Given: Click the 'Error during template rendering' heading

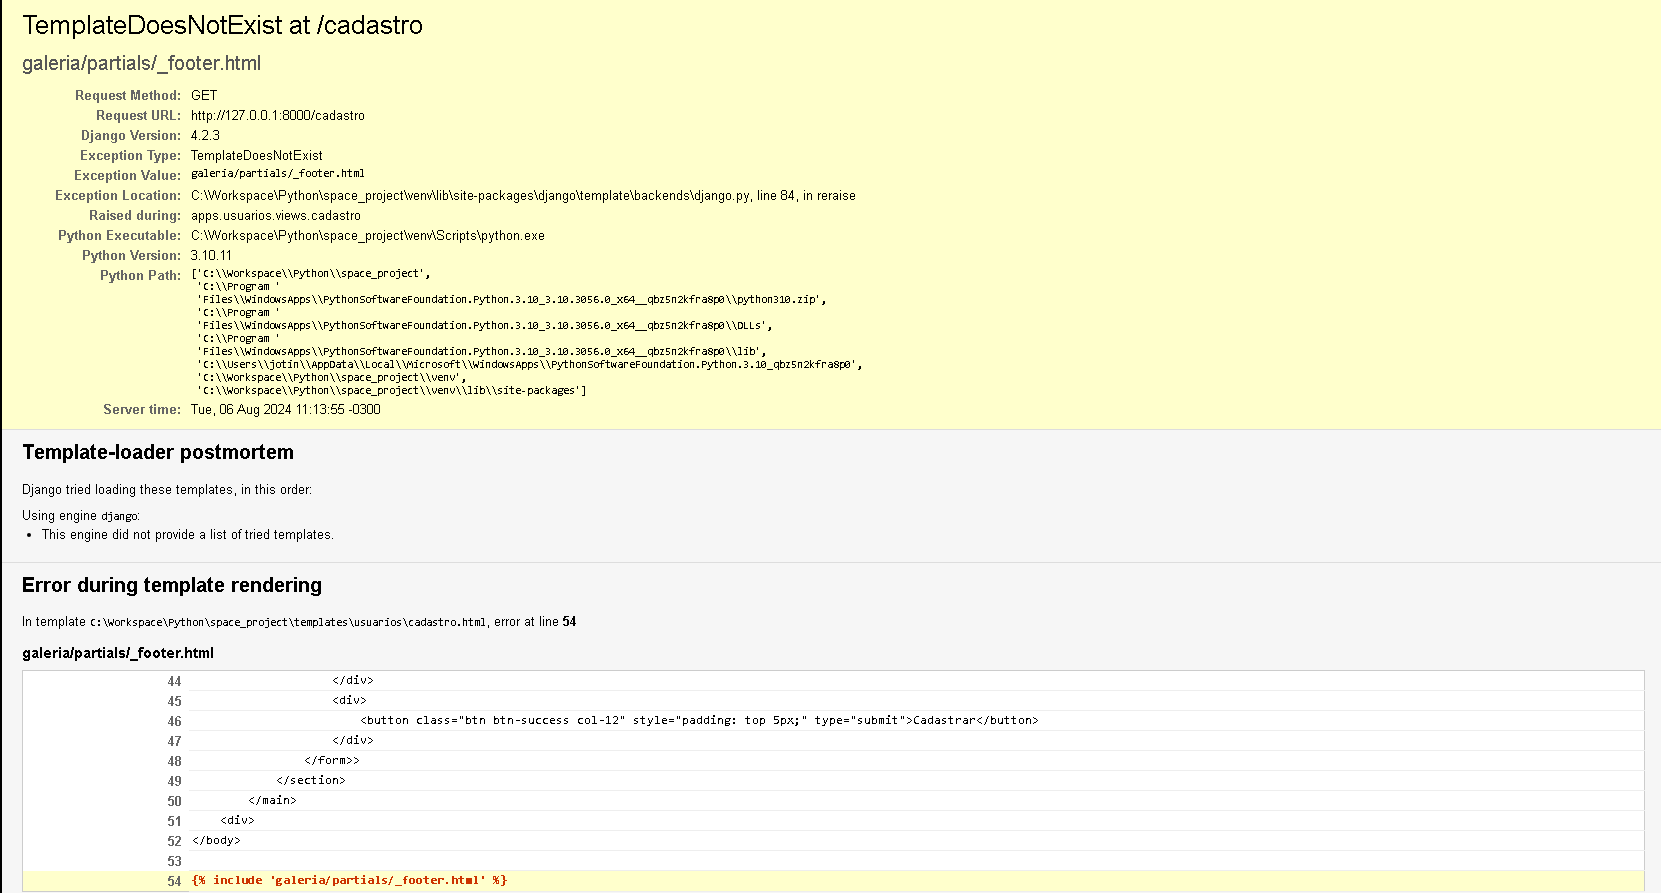Looking at the screenshot, I should click(172, 585).
